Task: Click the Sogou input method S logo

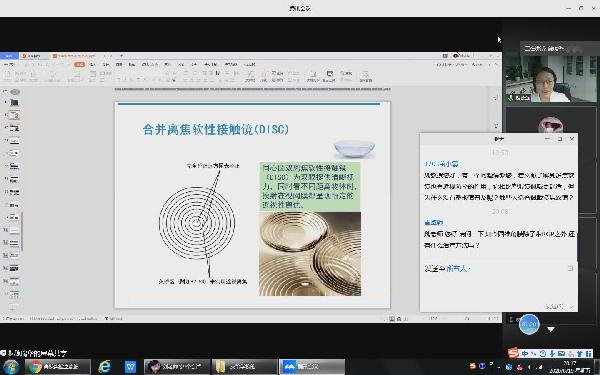Action: point(513,353)
